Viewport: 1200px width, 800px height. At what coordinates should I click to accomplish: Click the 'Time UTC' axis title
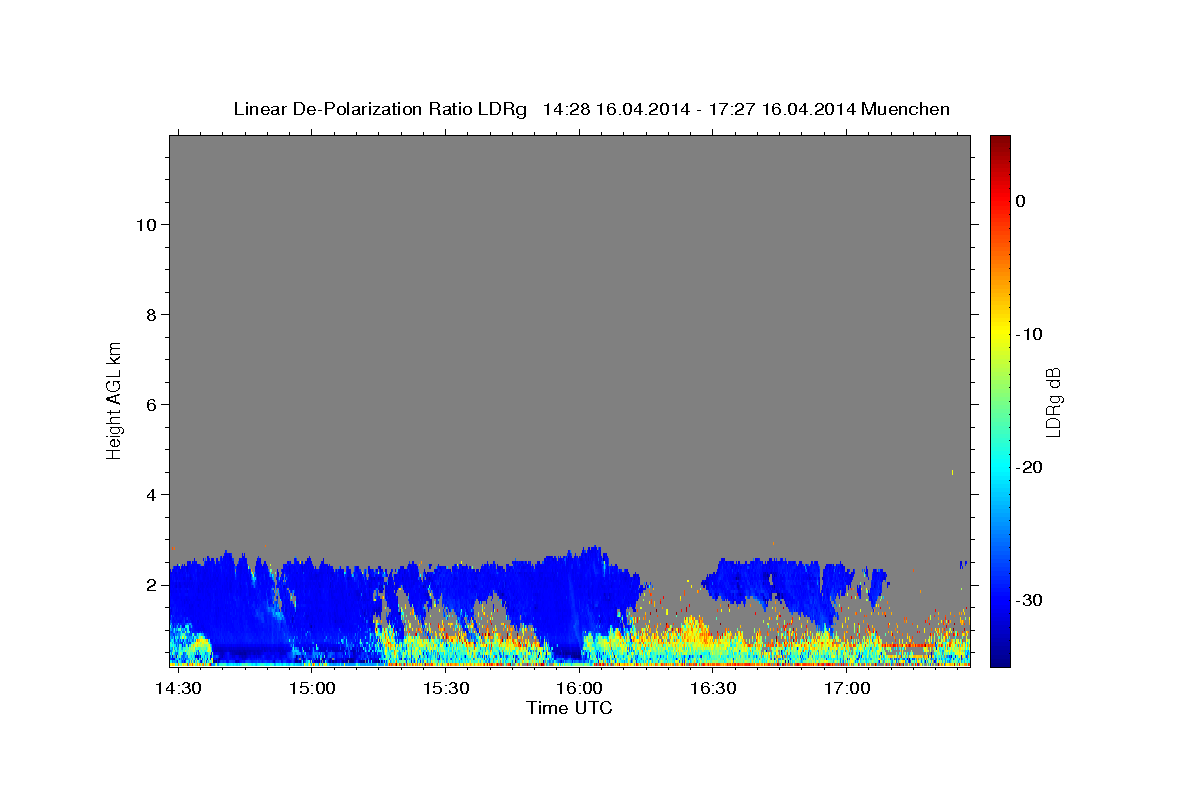tap(569, 708)
